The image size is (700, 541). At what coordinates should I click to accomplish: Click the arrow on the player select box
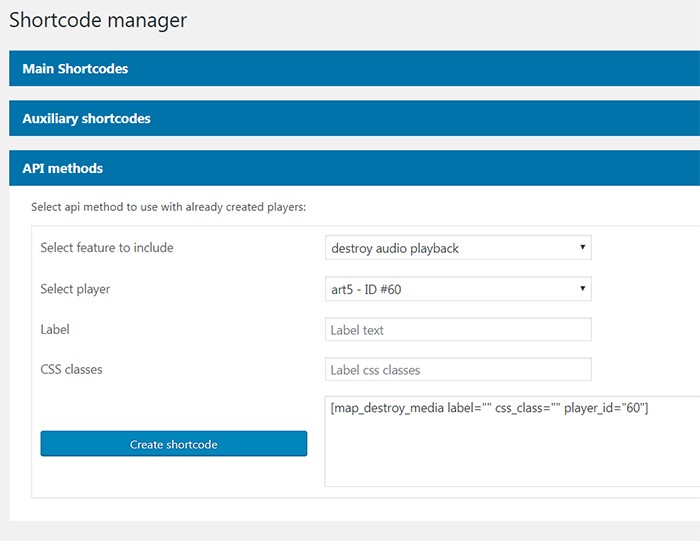[x=583, y=290]
